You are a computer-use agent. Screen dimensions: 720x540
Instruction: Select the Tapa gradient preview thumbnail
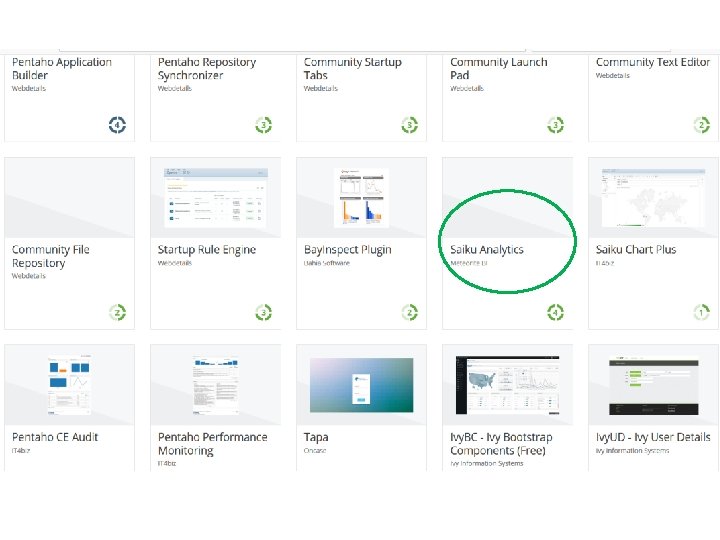361,385
